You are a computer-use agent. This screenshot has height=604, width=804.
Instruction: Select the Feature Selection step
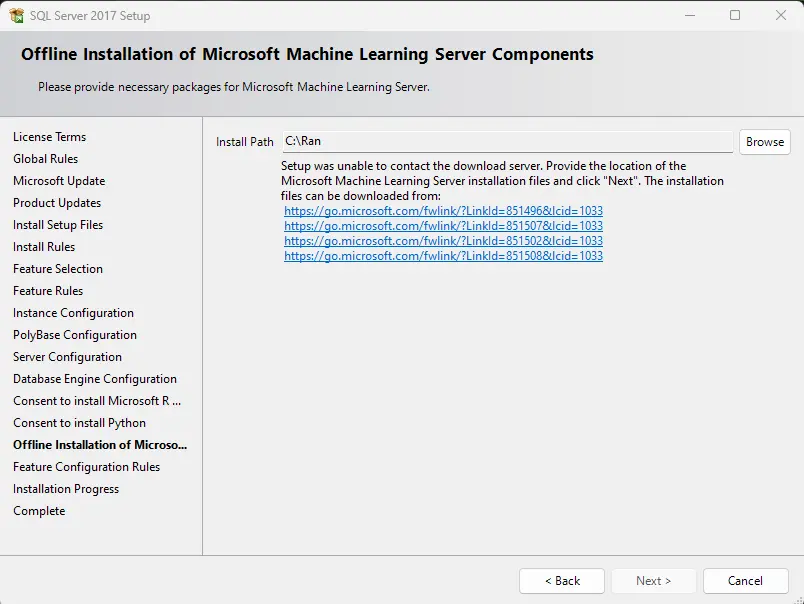[x=58, y=269]
